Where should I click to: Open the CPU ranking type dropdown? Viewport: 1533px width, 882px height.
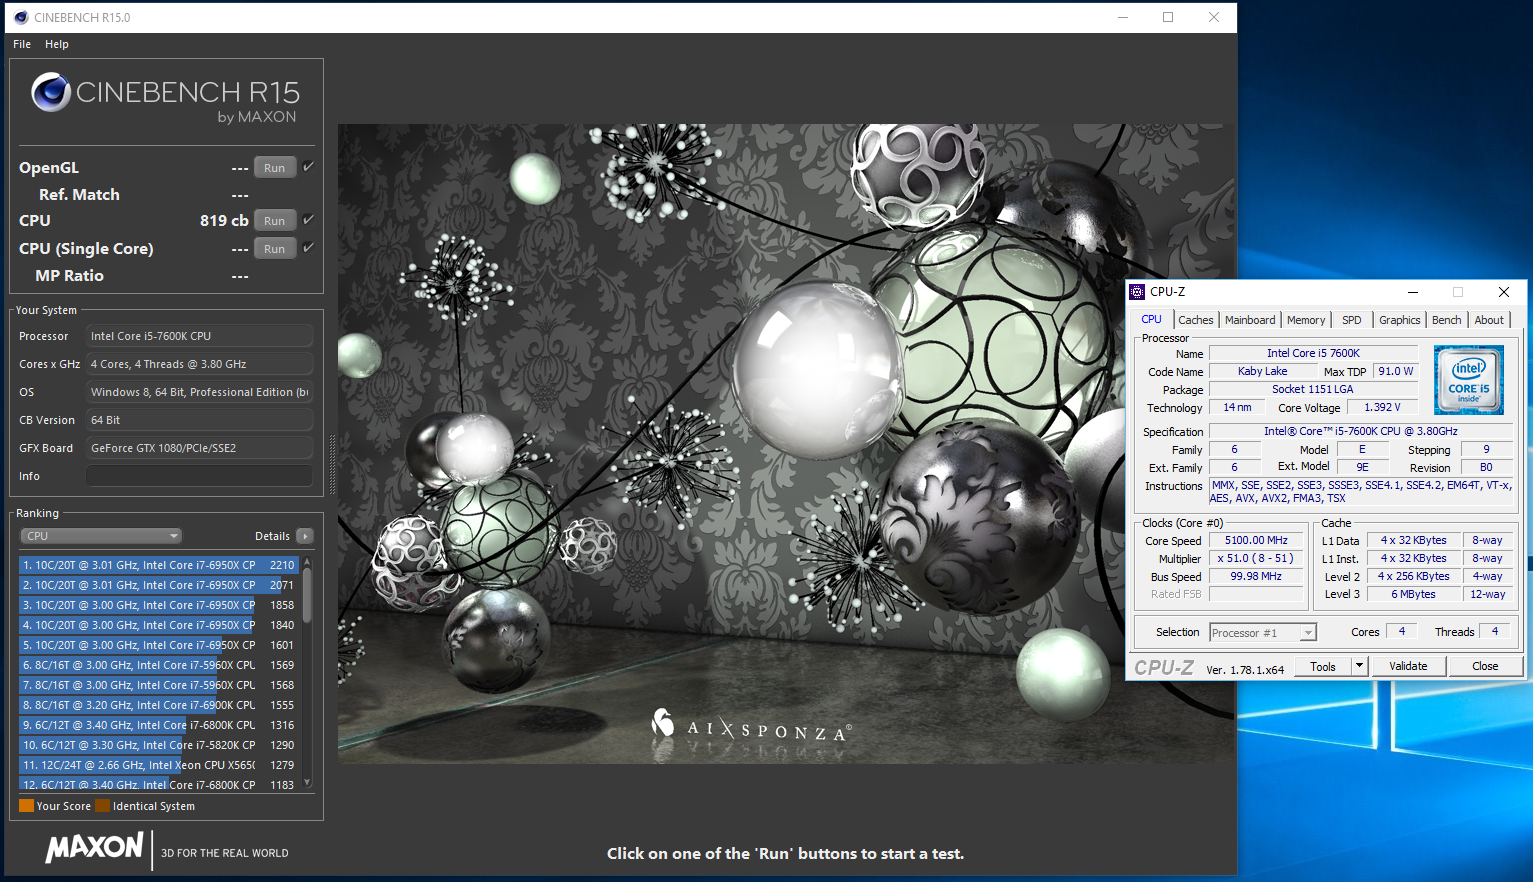(100, 536)
